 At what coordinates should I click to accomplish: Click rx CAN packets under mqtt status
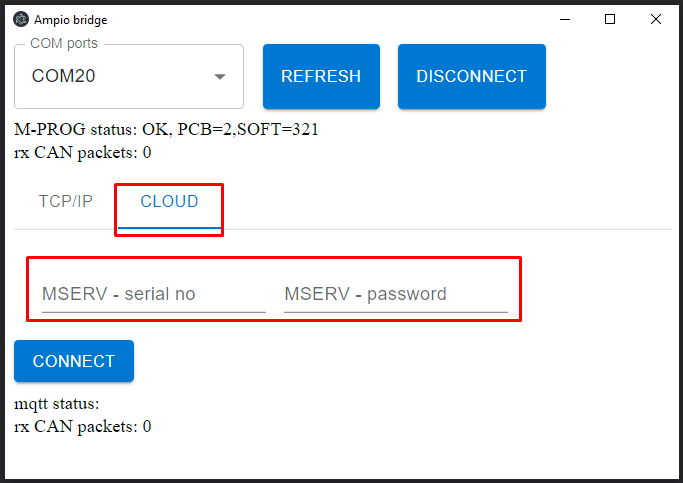coord(83,426)
